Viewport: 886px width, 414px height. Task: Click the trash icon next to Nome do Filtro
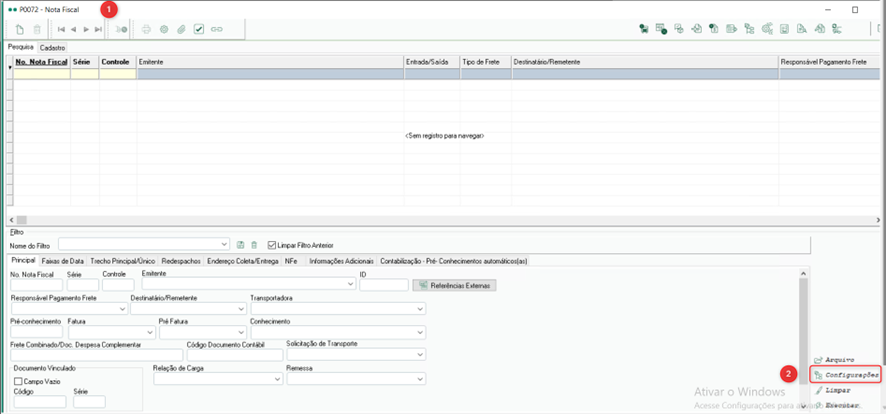254,245
